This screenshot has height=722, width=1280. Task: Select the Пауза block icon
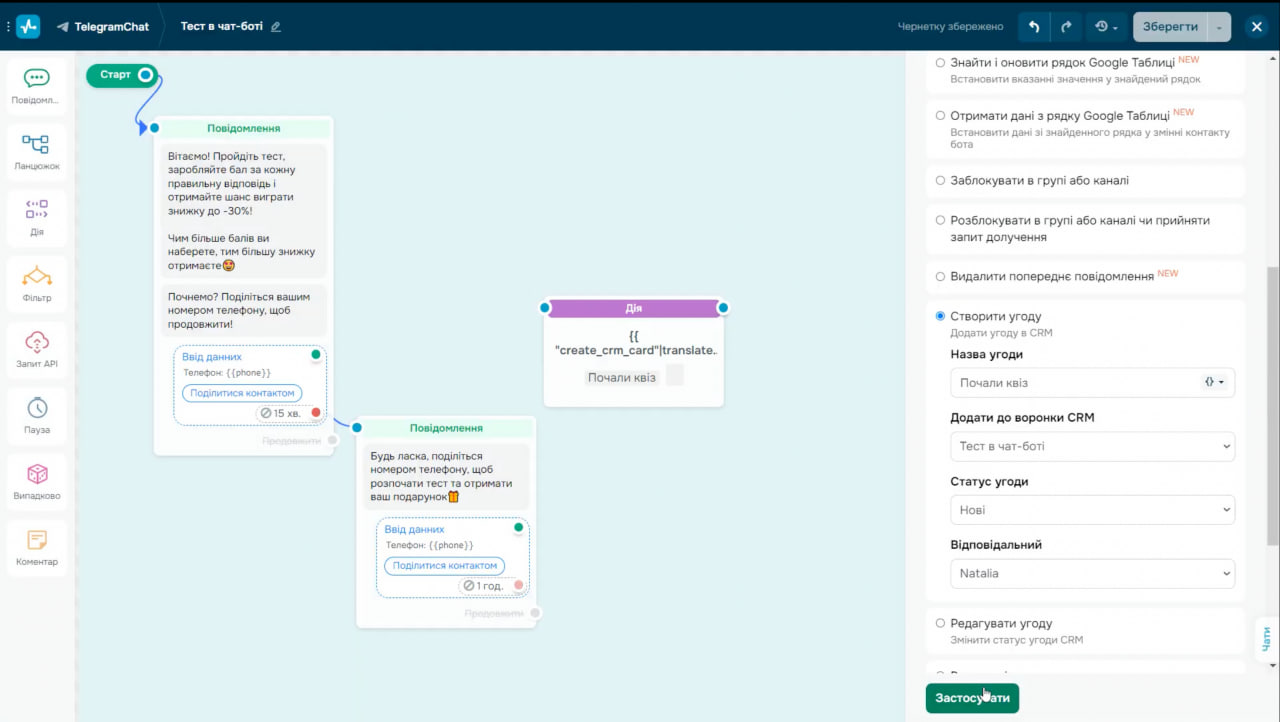coord(36,416)
